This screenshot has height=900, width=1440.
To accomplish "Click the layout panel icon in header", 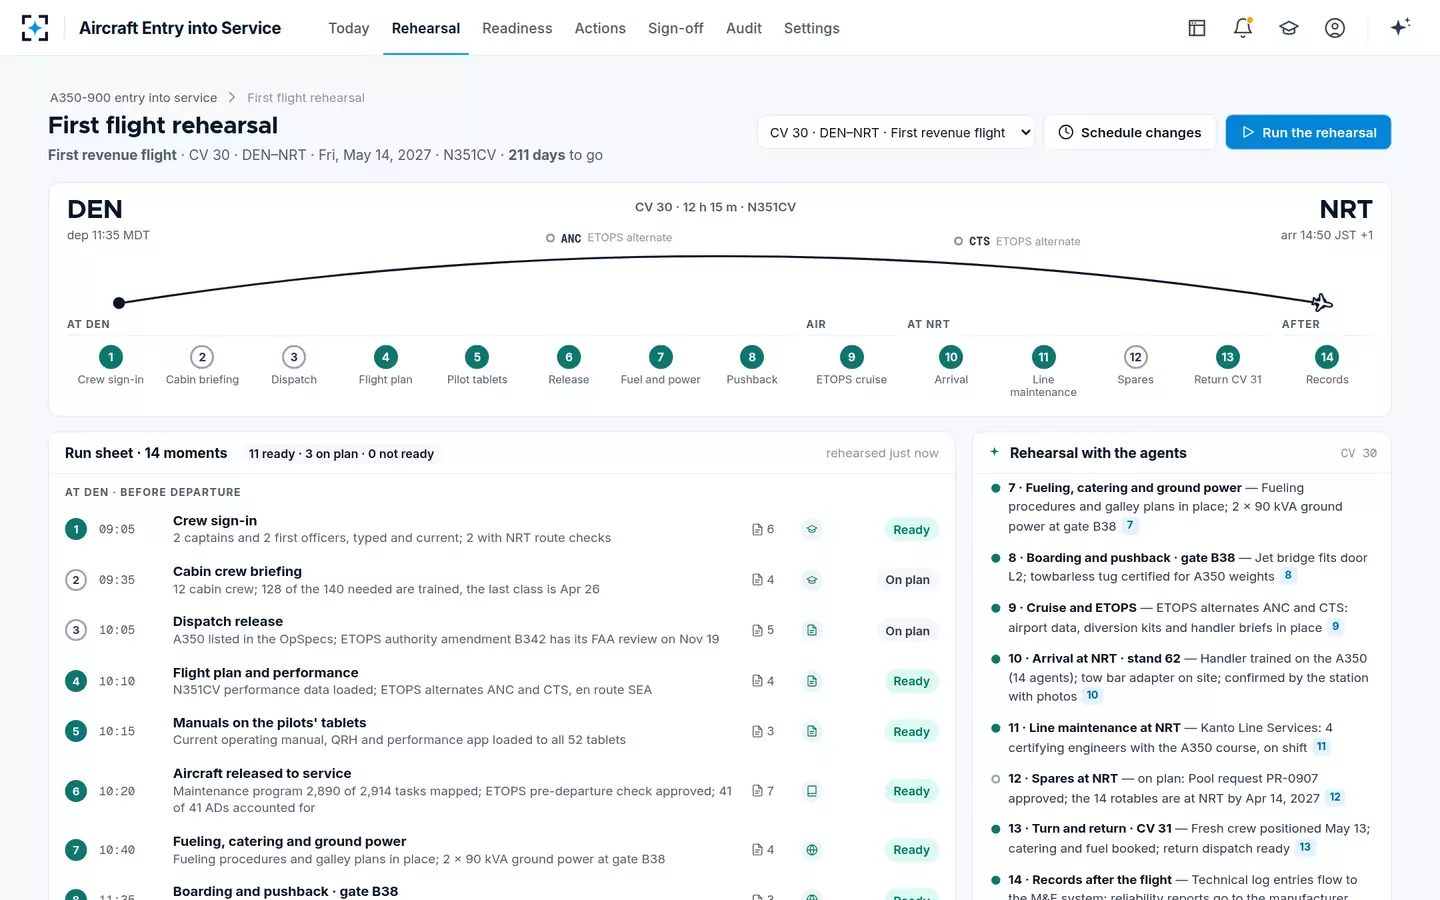I will pos(1197,28).
